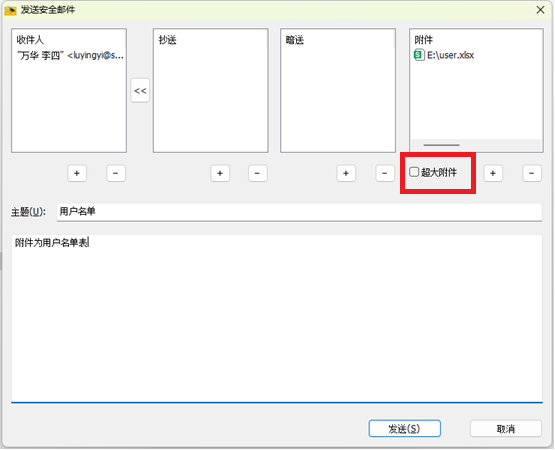The height and width of the screenshot is (450, 555).
Task: Add a BCC contact with the plus under 暗送
Action: [346, 173]
